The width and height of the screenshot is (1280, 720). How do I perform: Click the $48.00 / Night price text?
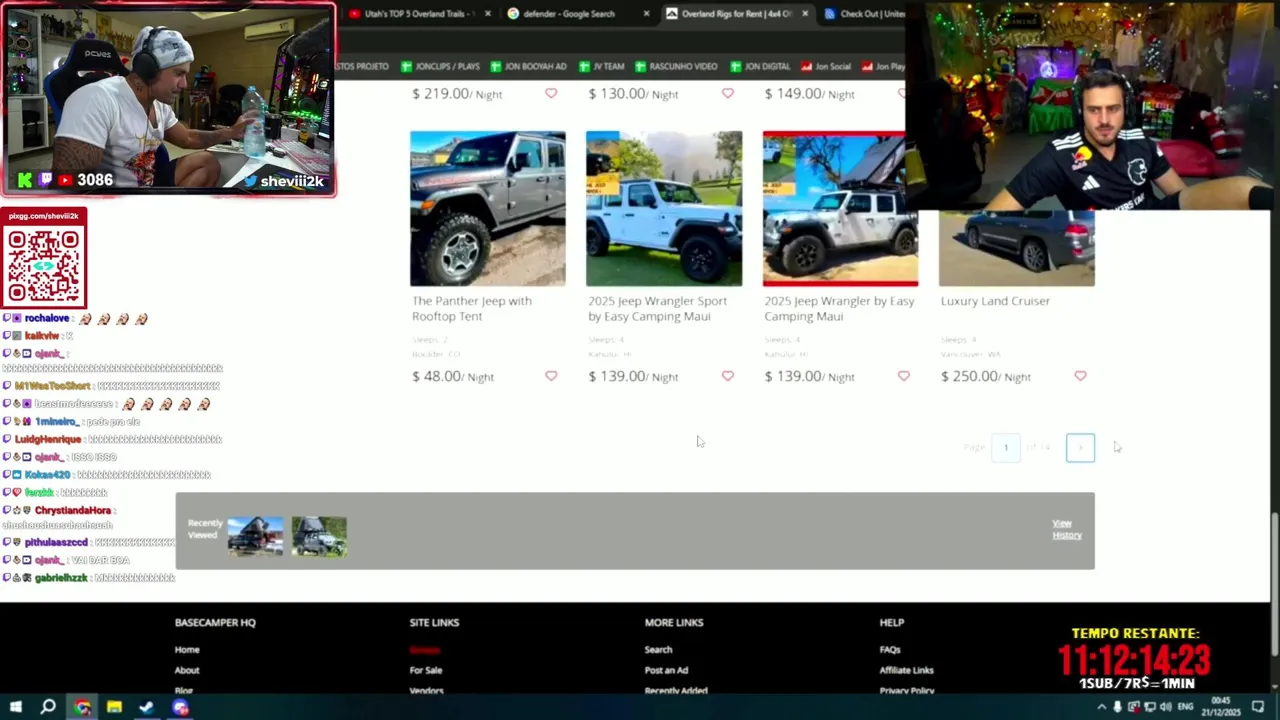(x=453, y=376)
